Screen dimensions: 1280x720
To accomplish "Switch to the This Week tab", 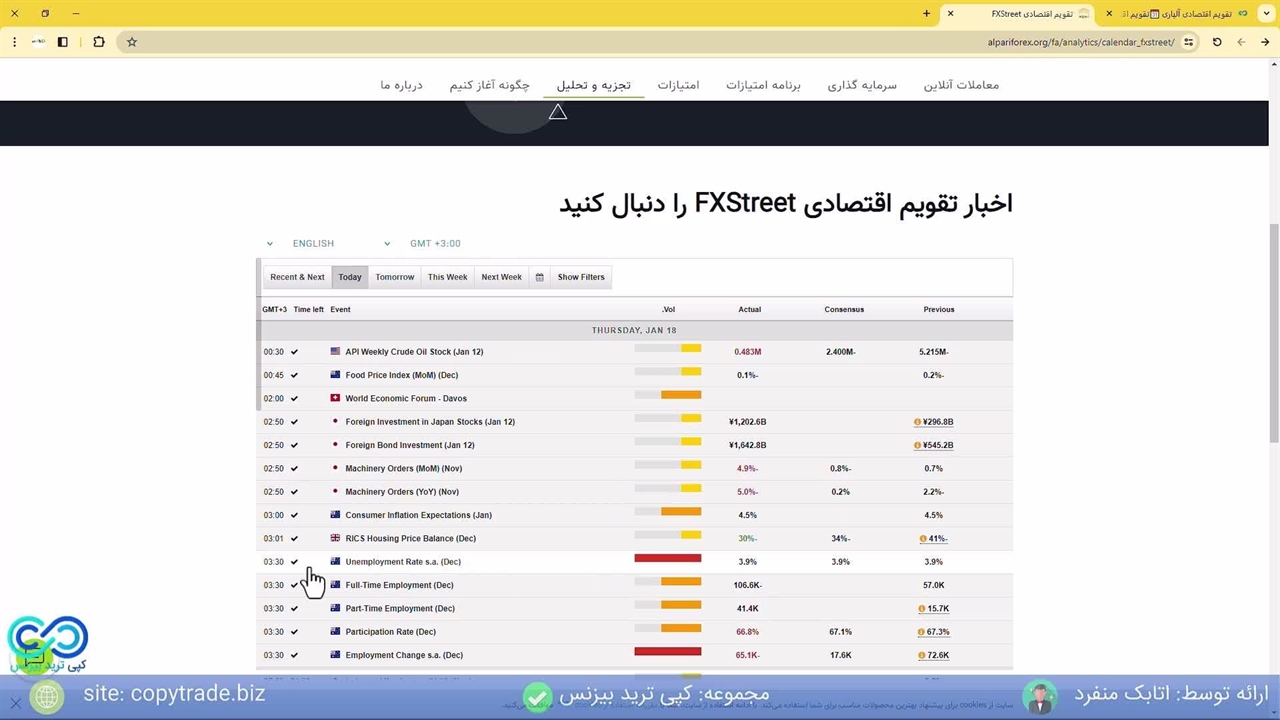I will point(447,277).
